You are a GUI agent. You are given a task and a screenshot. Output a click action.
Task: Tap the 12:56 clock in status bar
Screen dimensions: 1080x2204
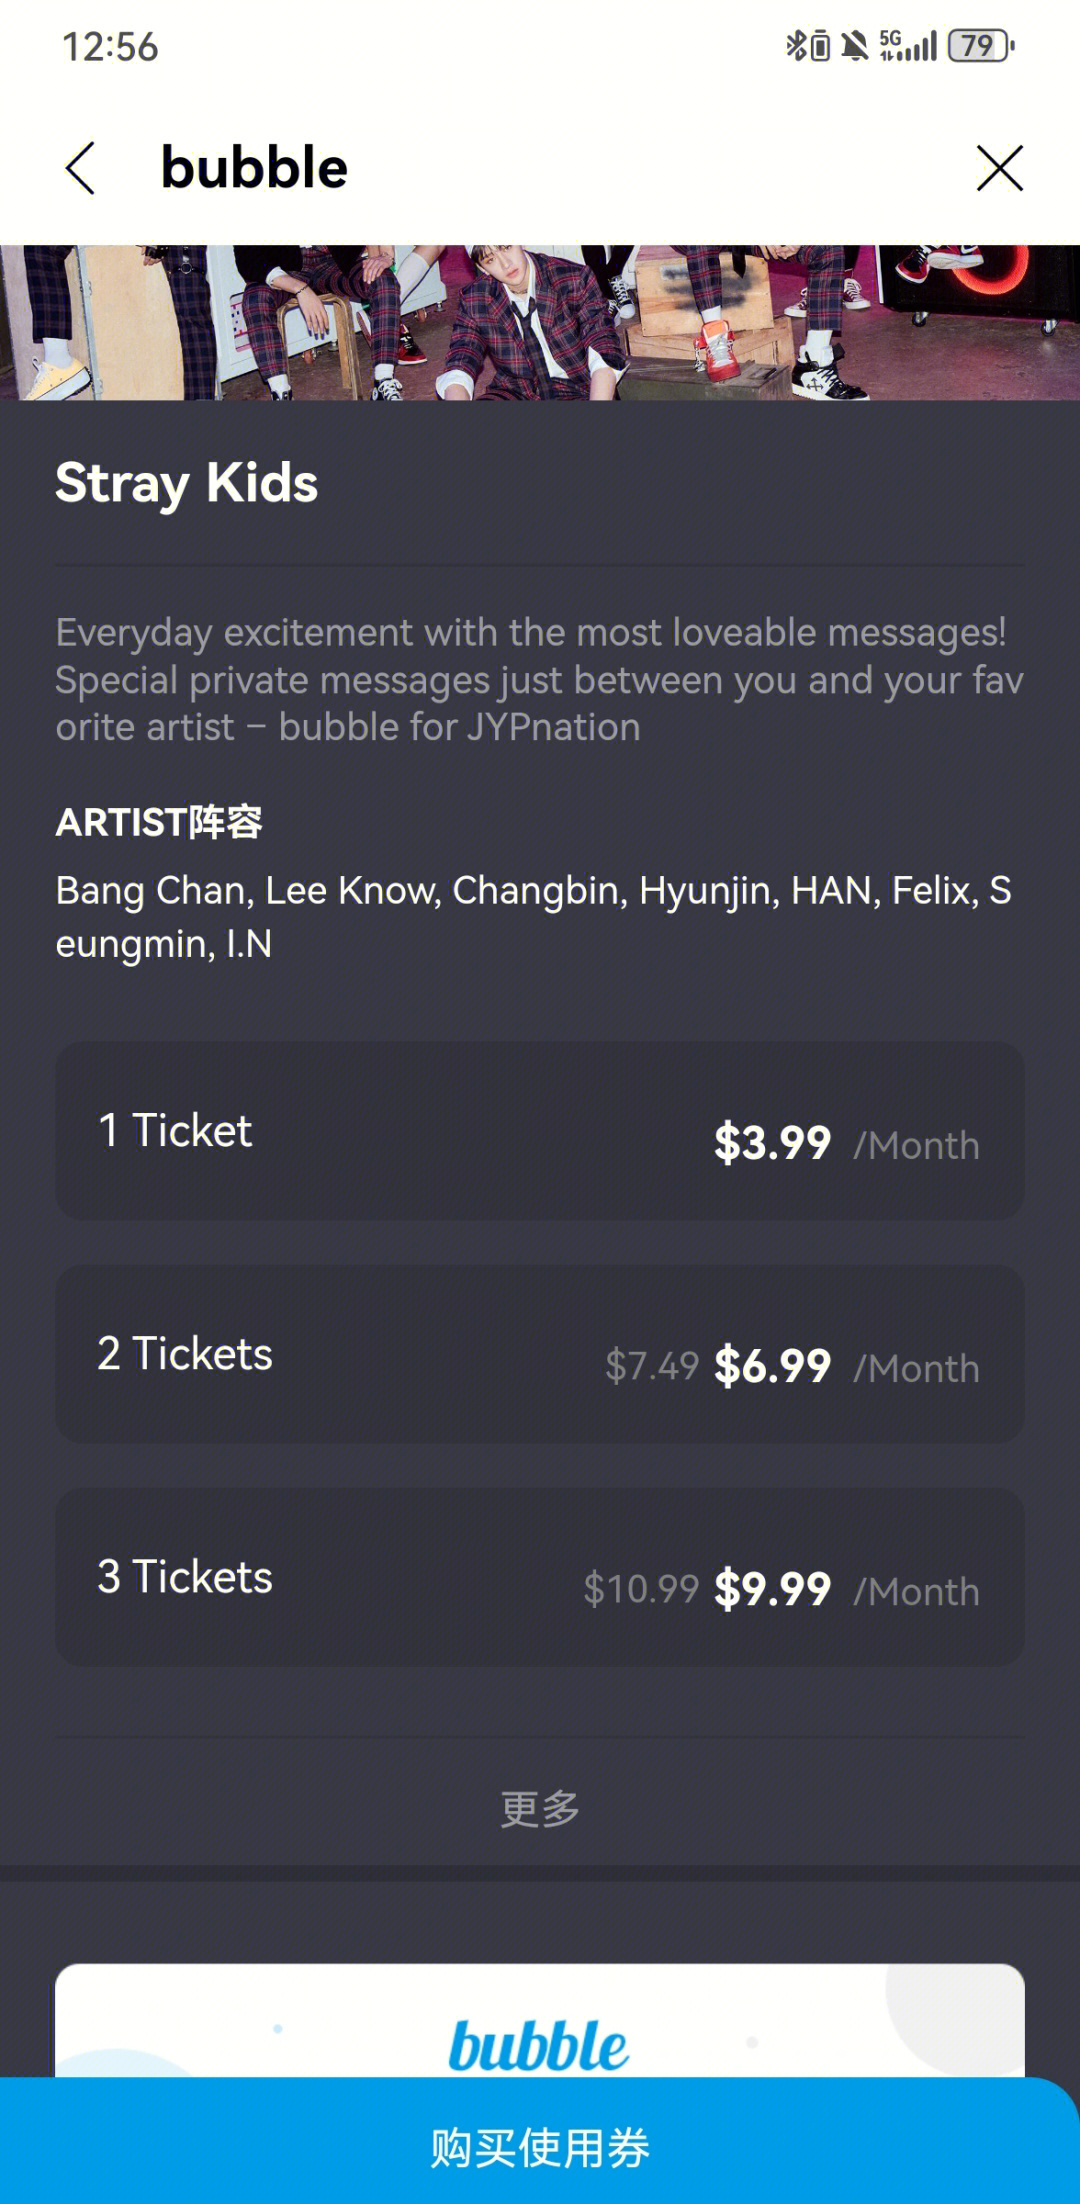tap(110, 47)
